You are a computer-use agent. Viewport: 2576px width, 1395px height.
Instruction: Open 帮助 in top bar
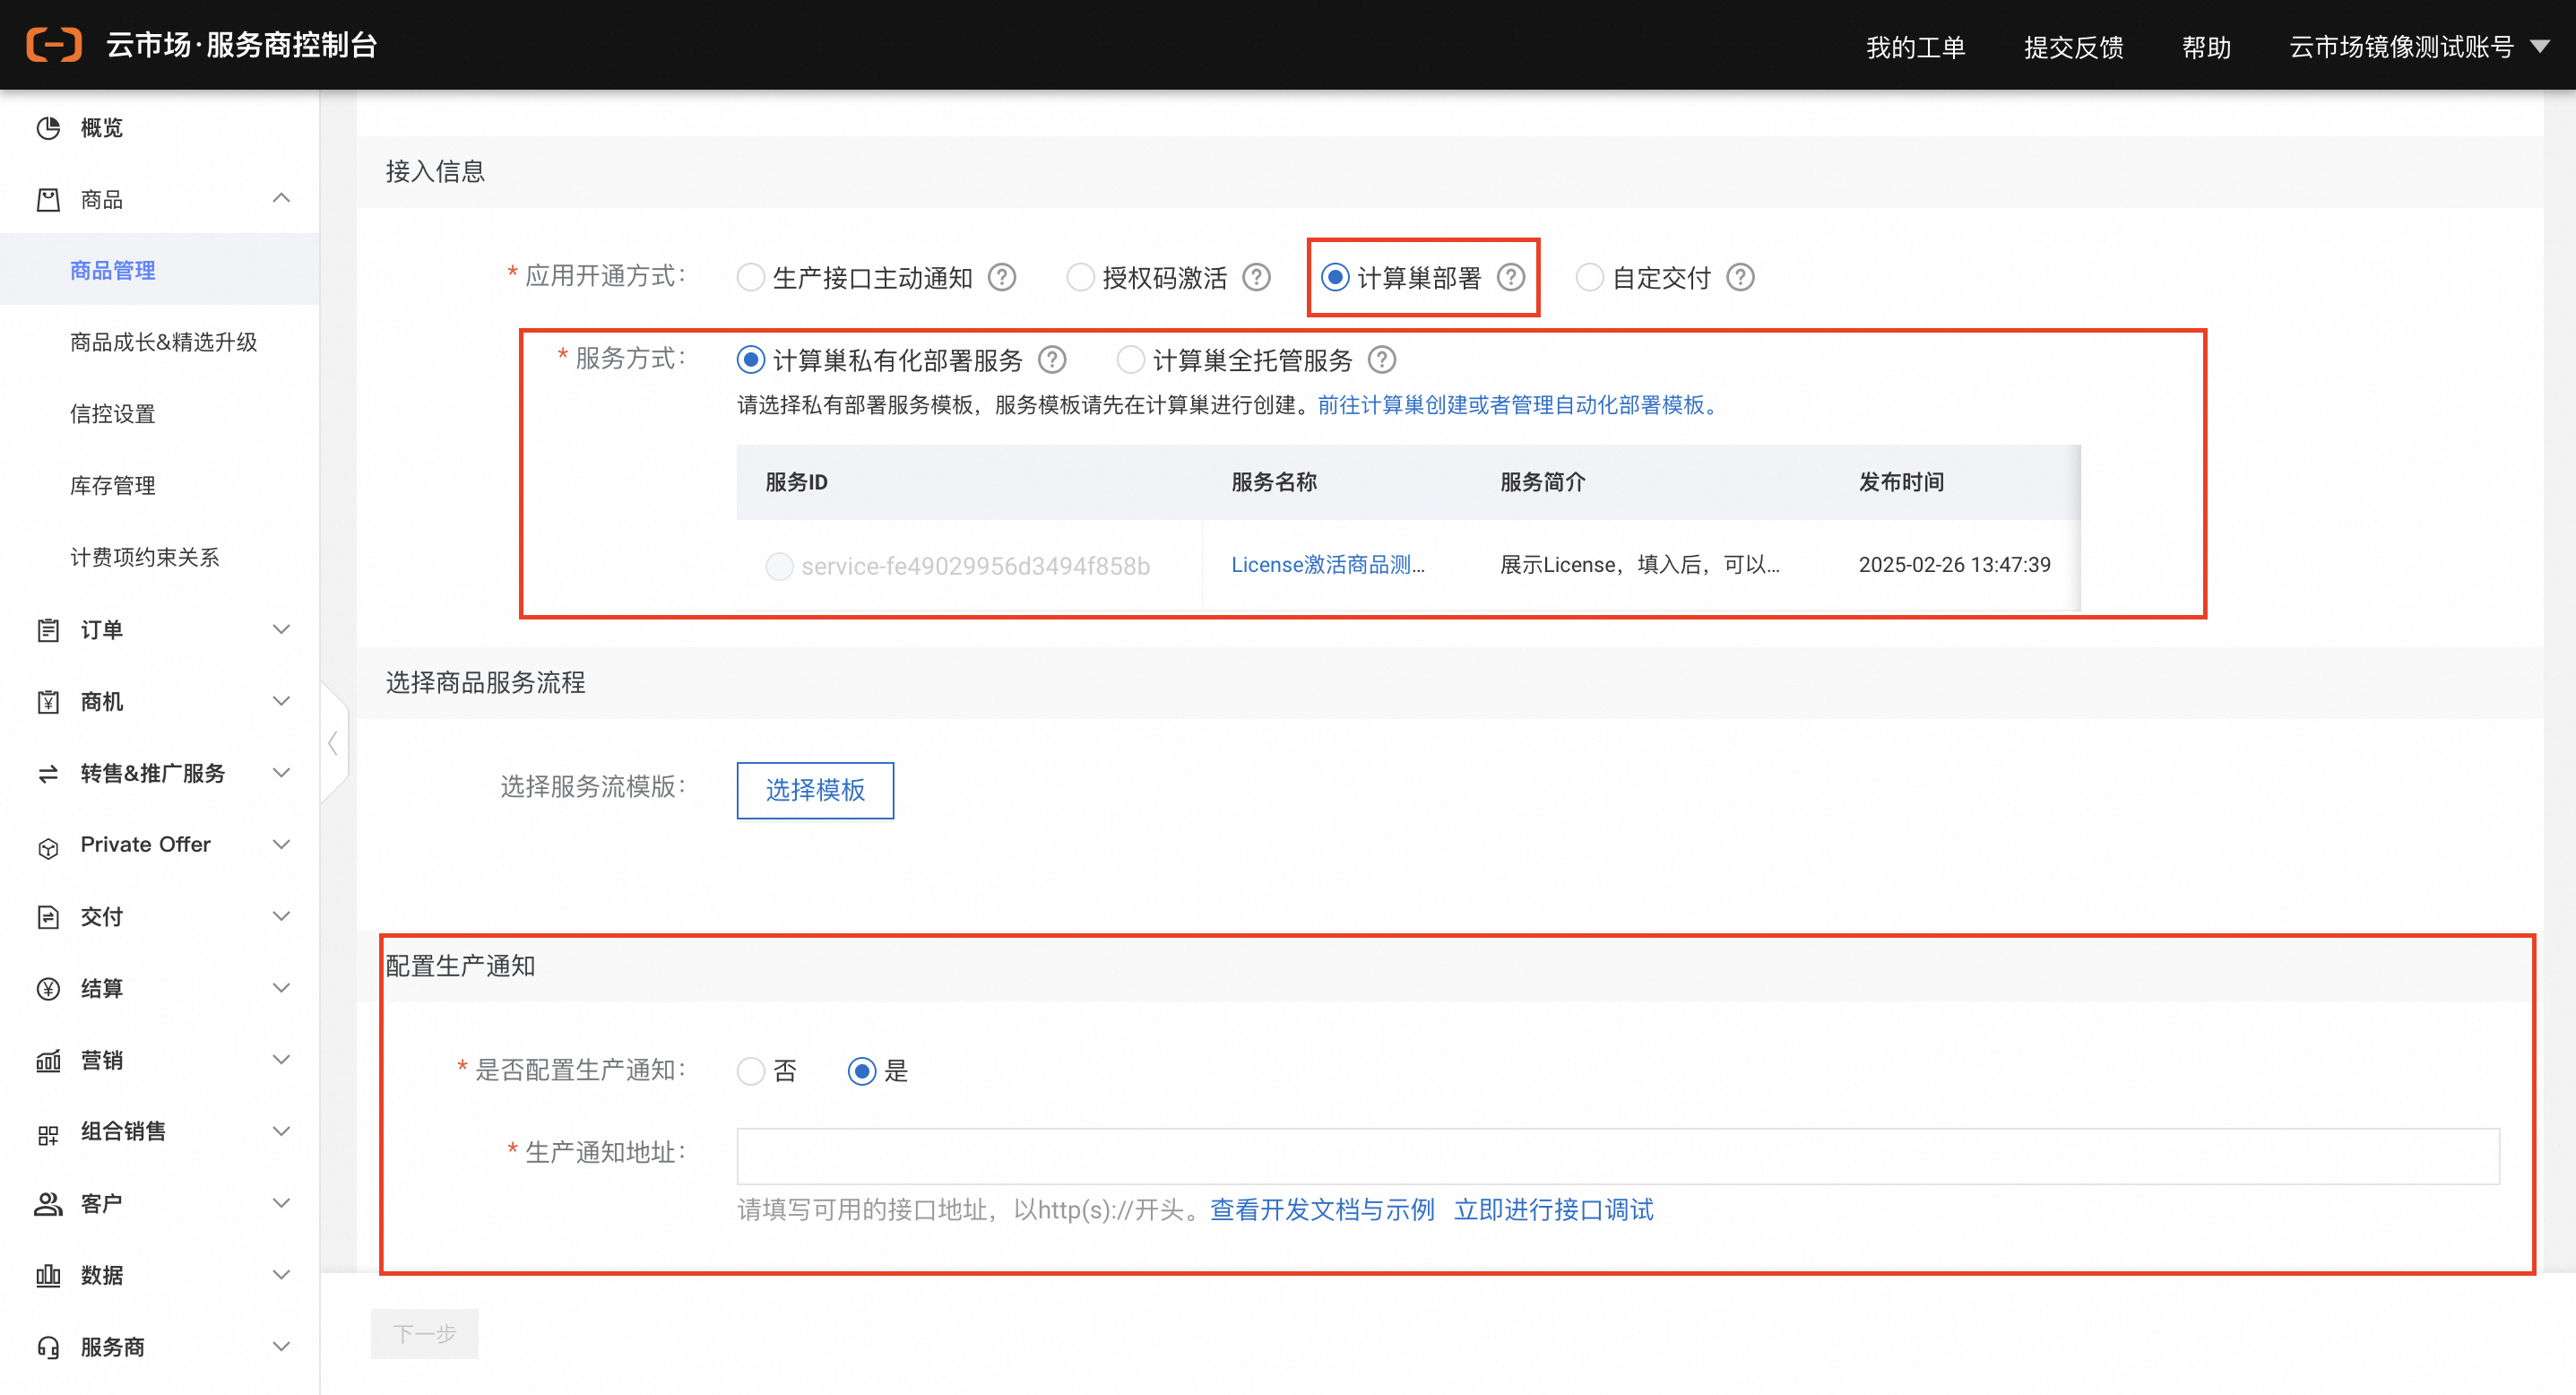tap(2205, 47)
